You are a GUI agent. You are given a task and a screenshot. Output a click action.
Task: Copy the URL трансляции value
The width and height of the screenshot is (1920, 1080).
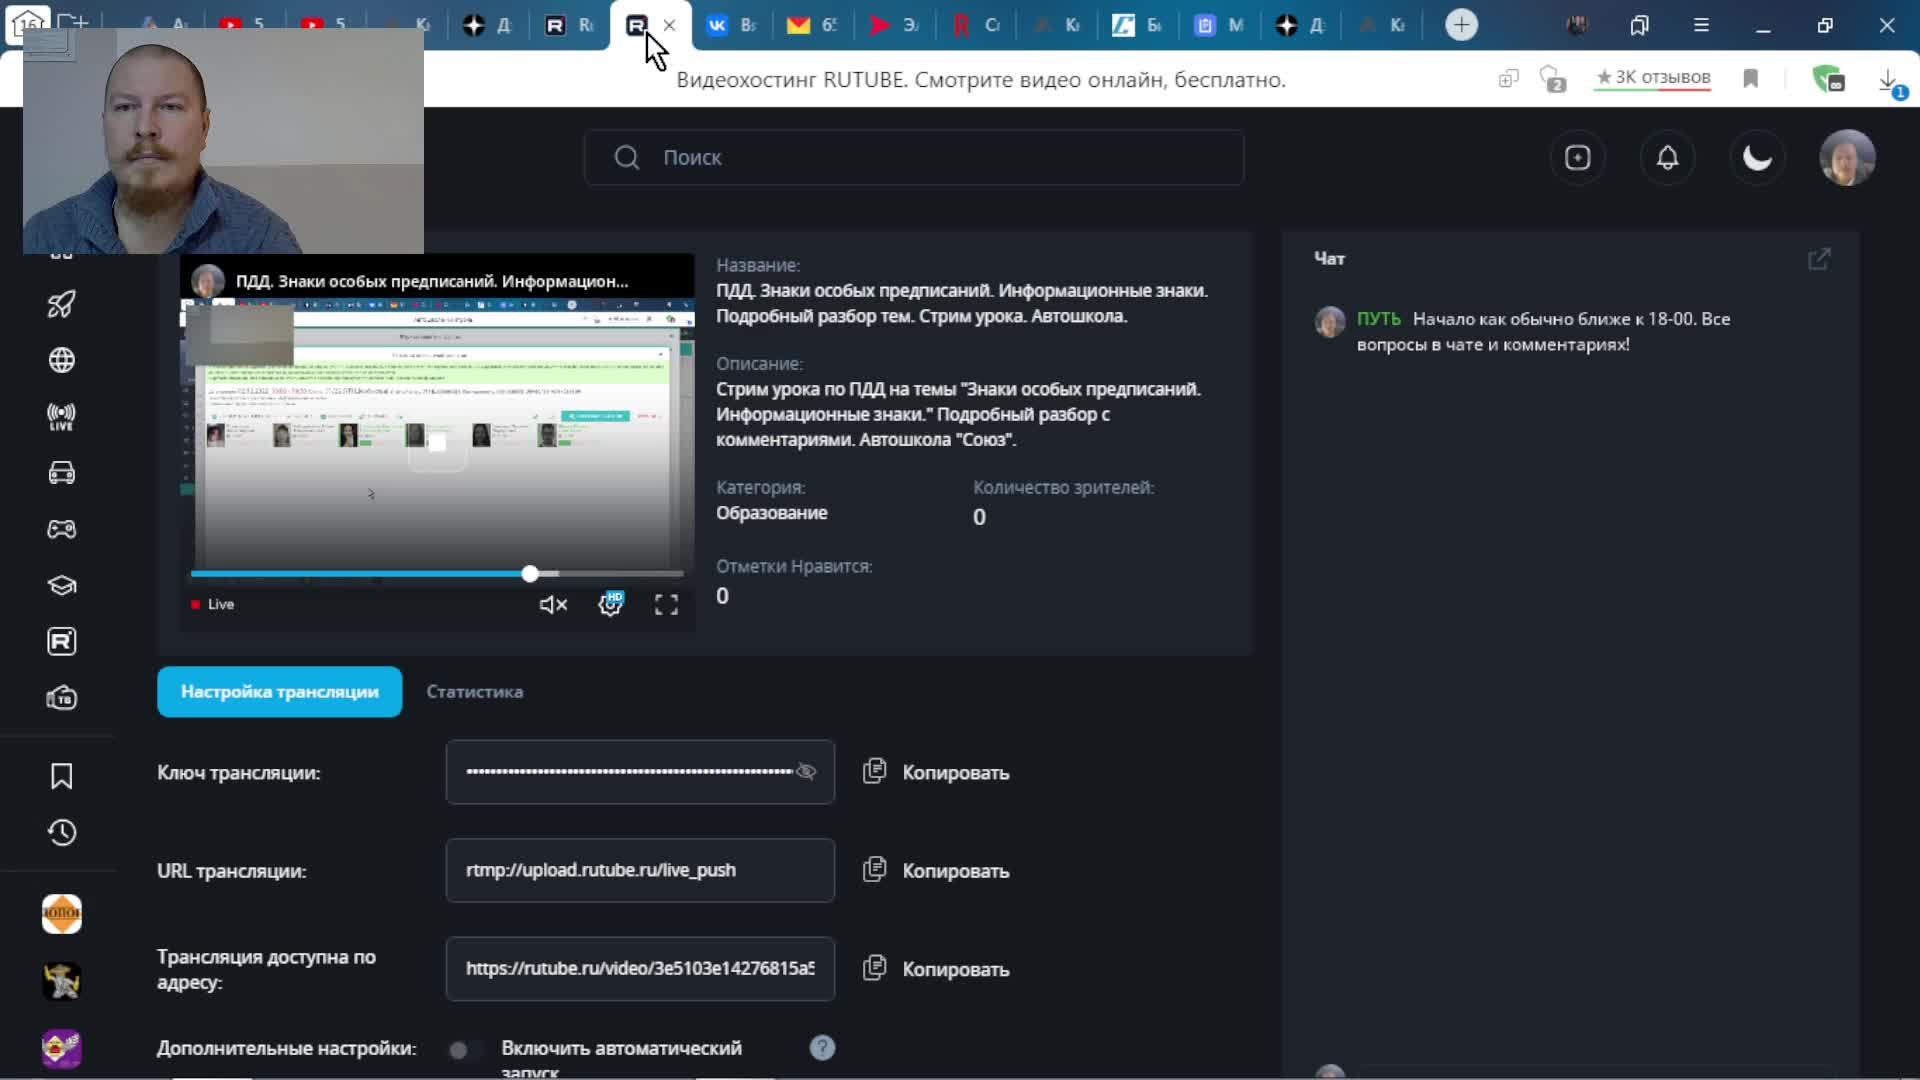pyautogui.click(x=935, y=870)
